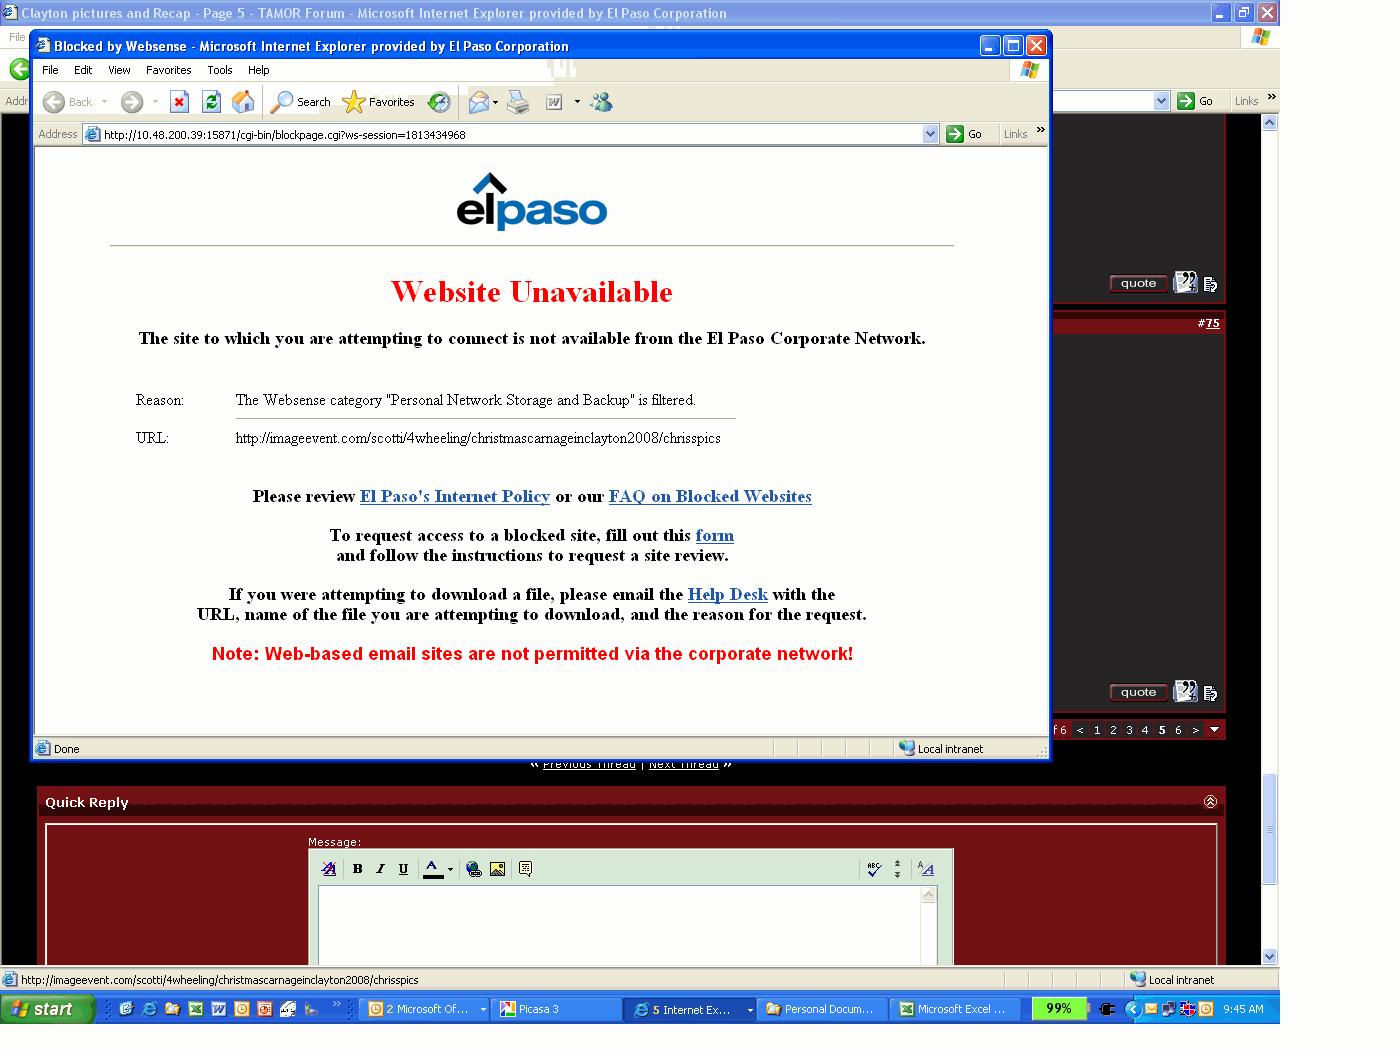Open the Back button history dropdown
The image size is (1400, 1050).
(x=104, y=102)
